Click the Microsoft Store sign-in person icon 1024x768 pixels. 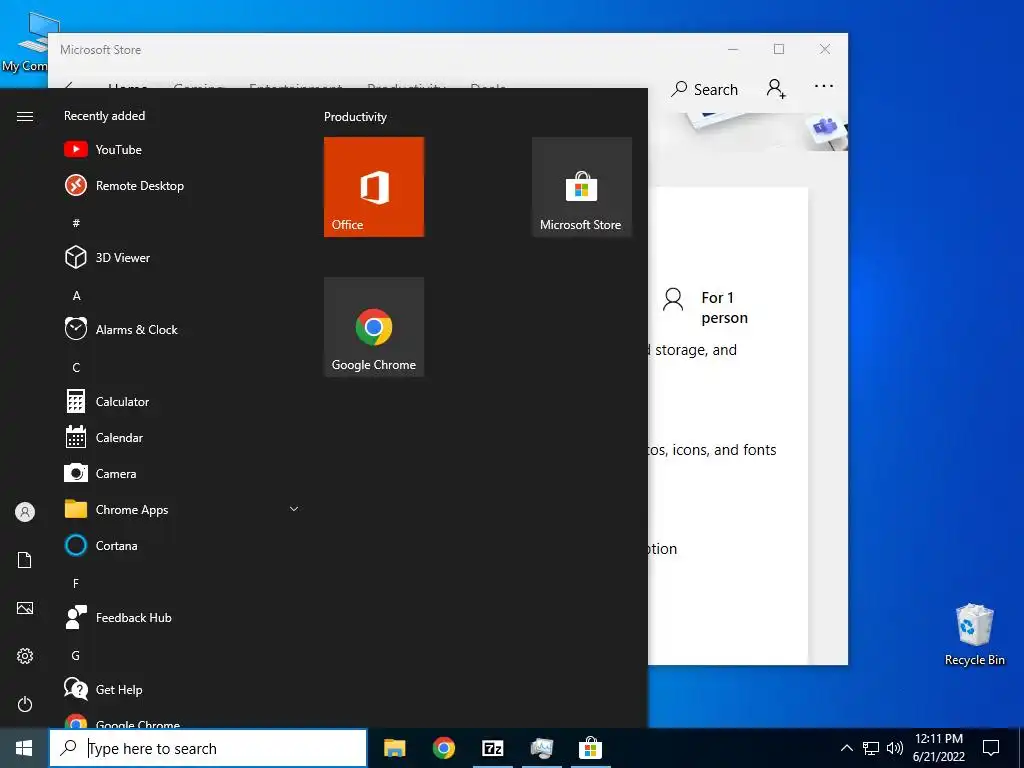(x=776, y=88)
